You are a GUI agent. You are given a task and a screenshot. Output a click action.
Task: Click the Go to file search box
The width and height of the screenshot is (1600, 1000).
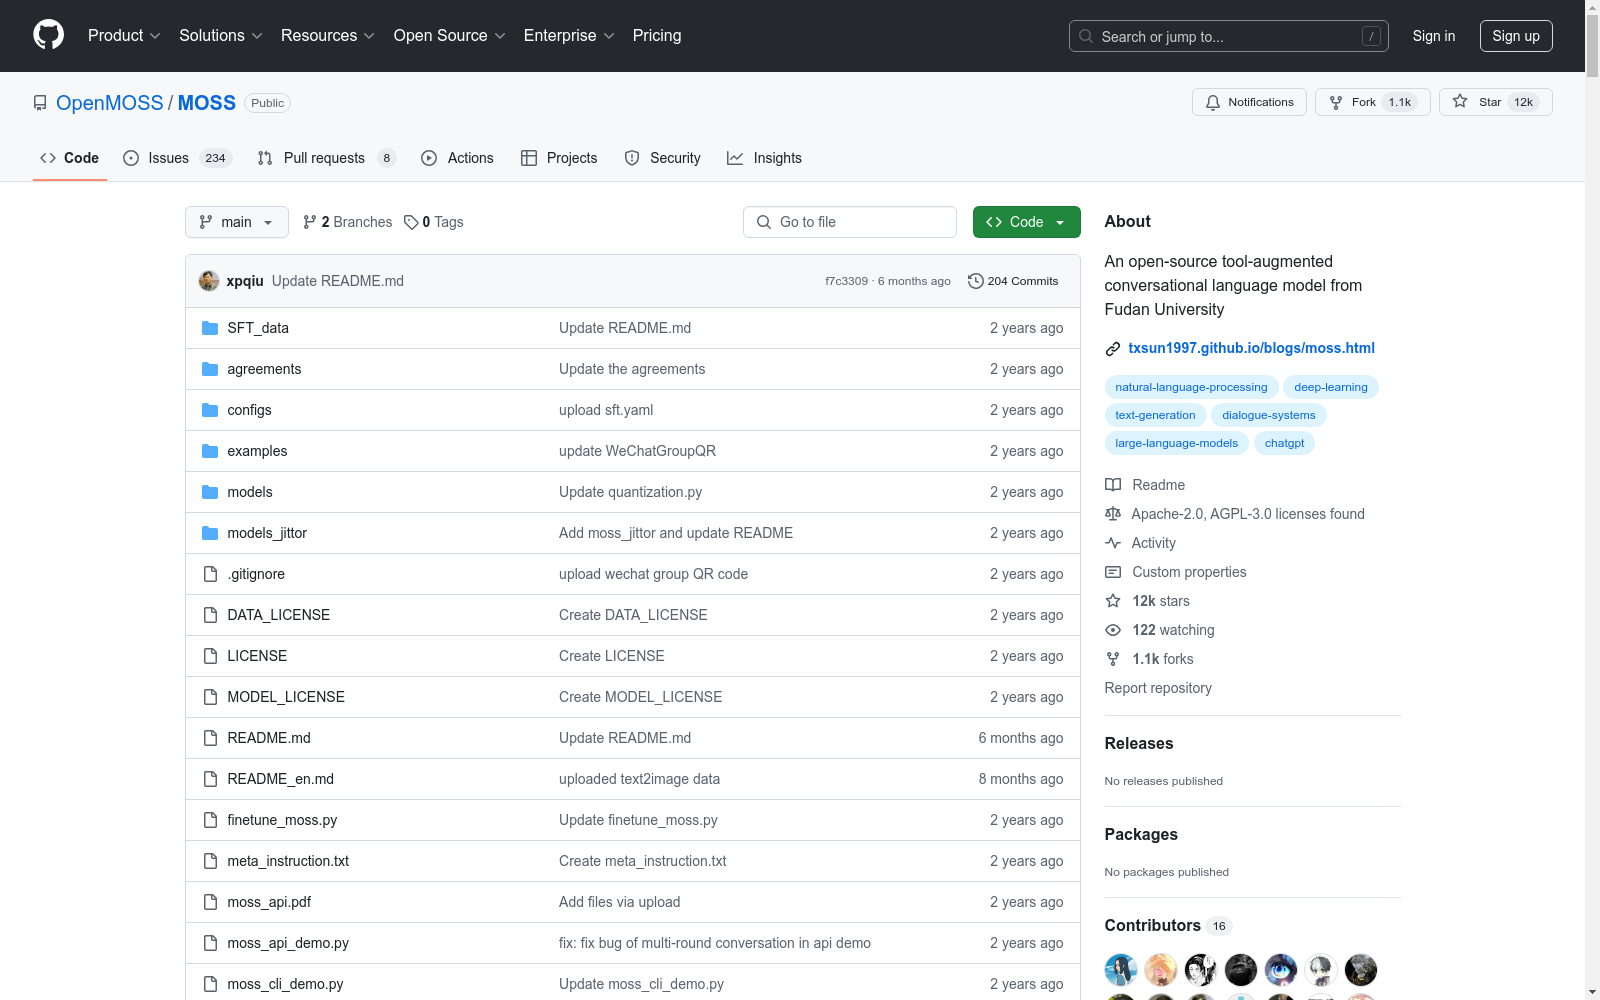coord(850,222)
